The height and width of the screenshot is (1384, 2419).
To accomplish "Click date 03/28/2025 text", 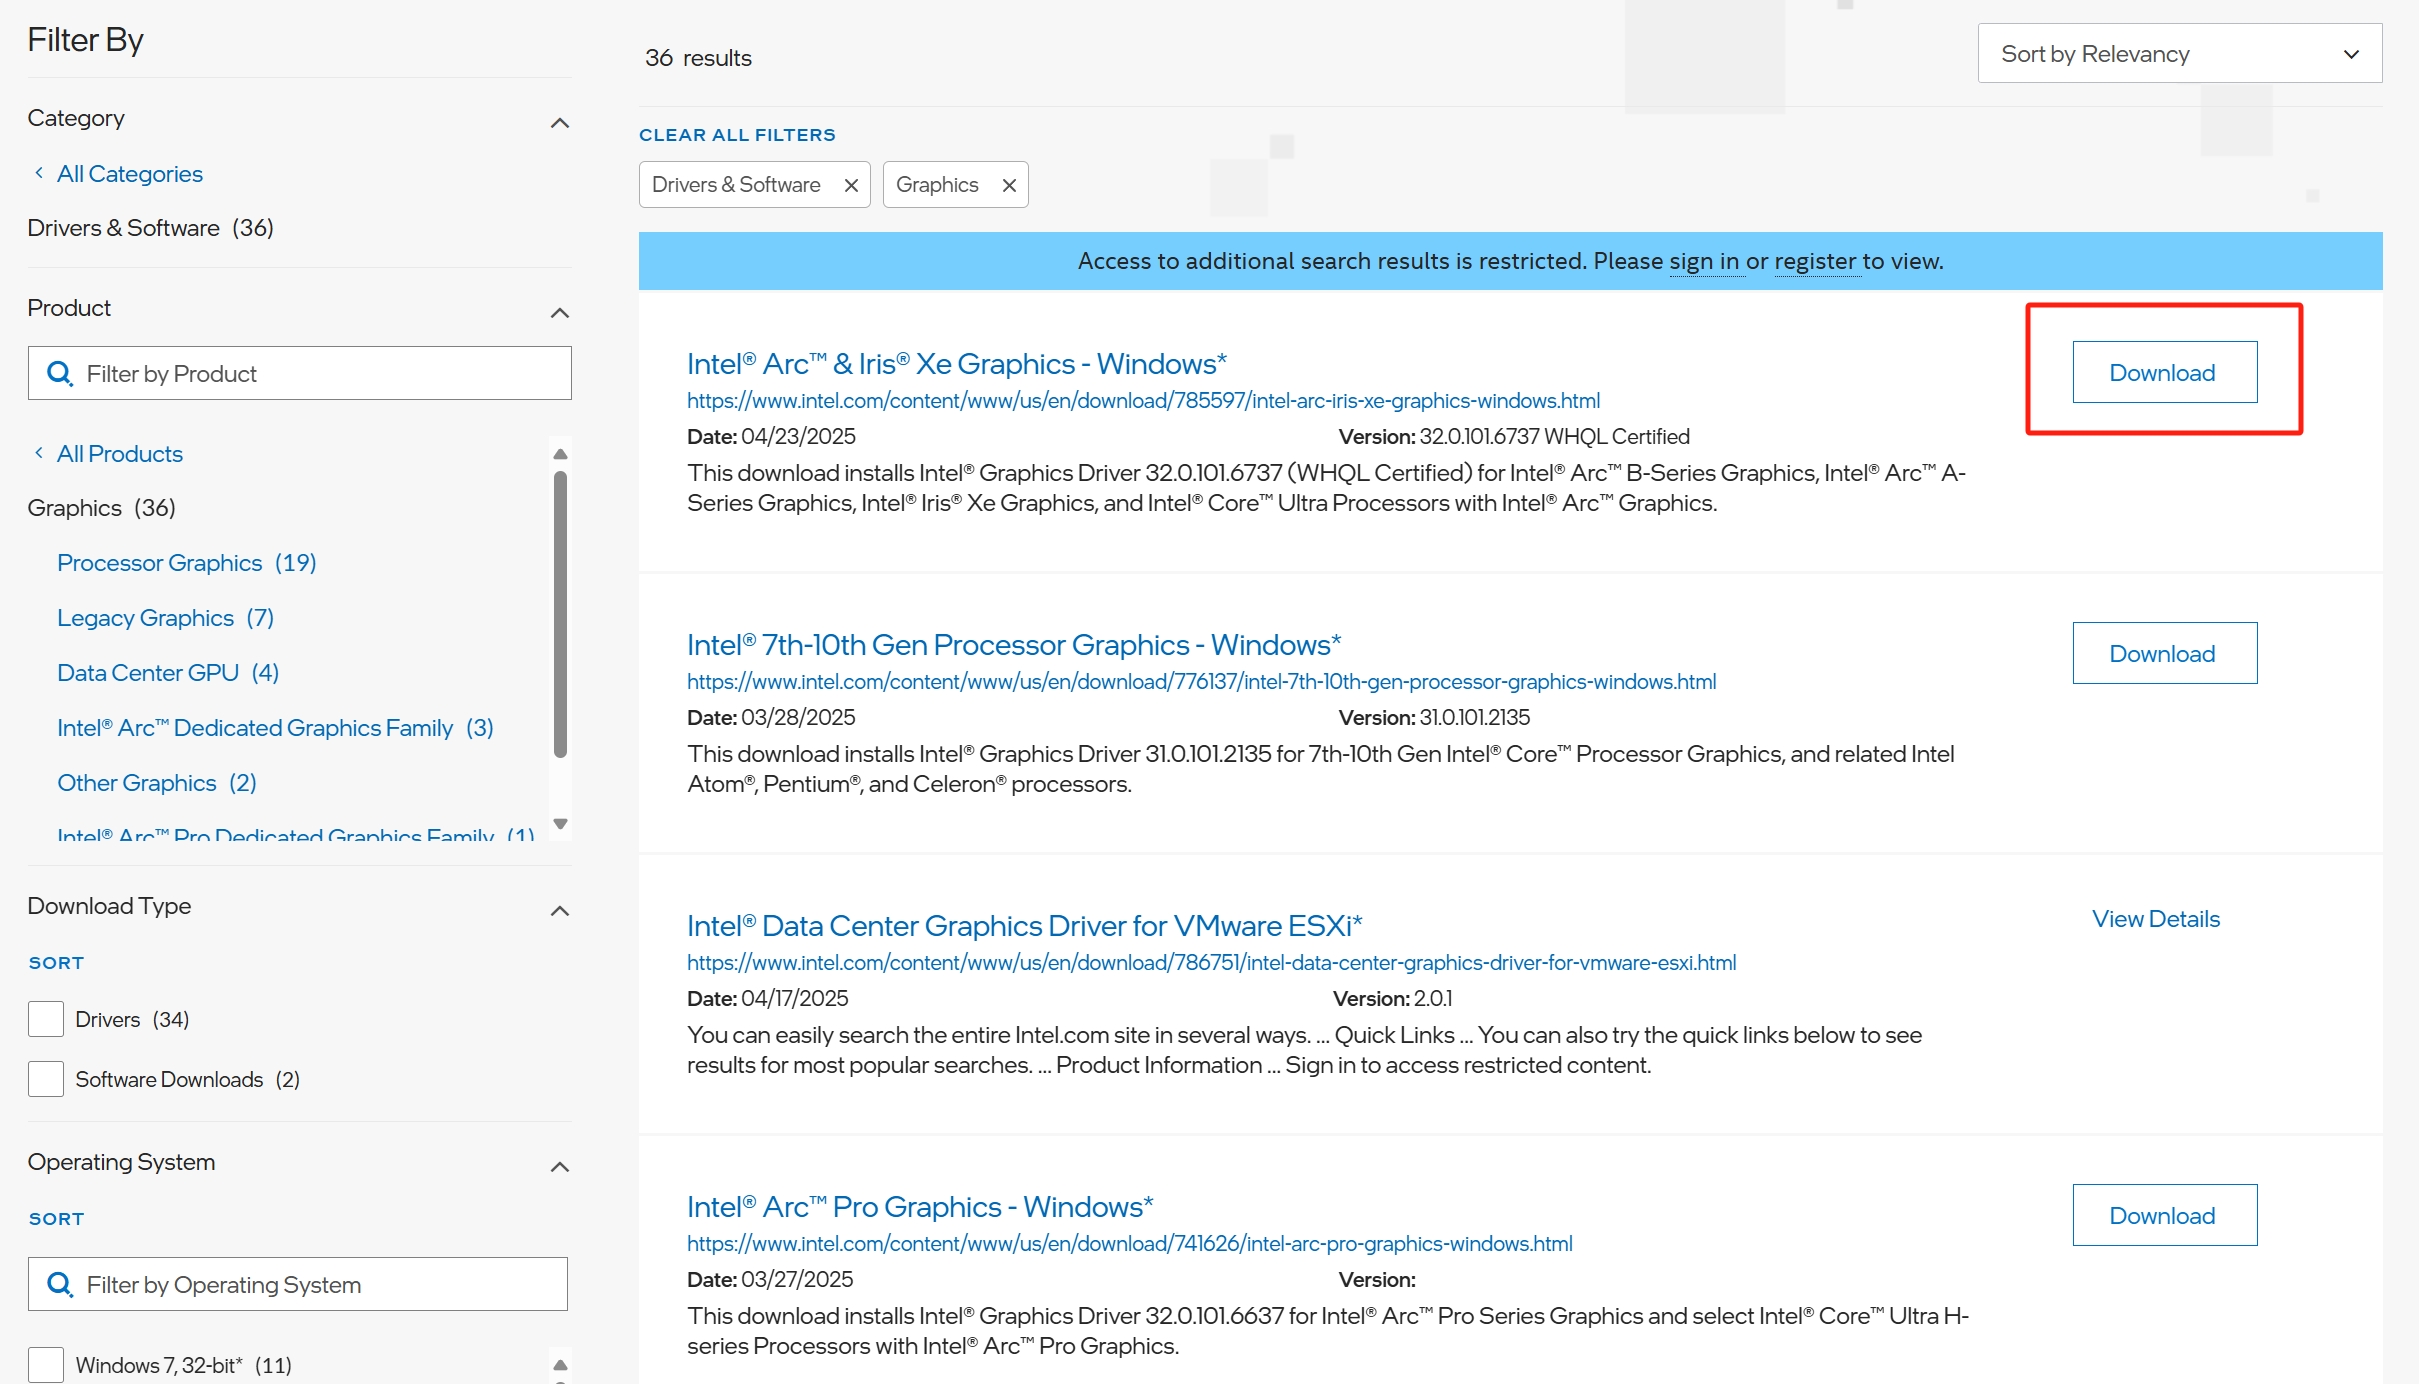I will (x=798, y=718).
